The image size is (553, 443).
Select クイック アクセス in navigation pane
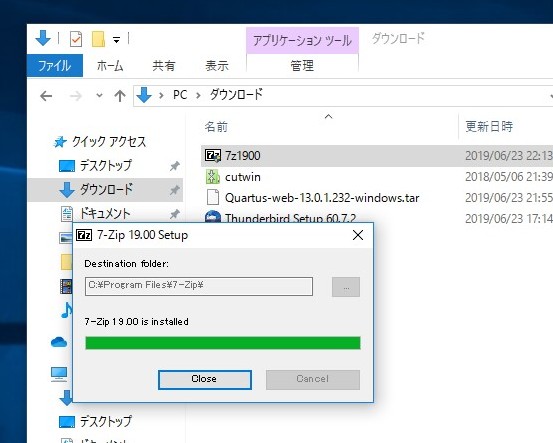(x=109, y=142)
